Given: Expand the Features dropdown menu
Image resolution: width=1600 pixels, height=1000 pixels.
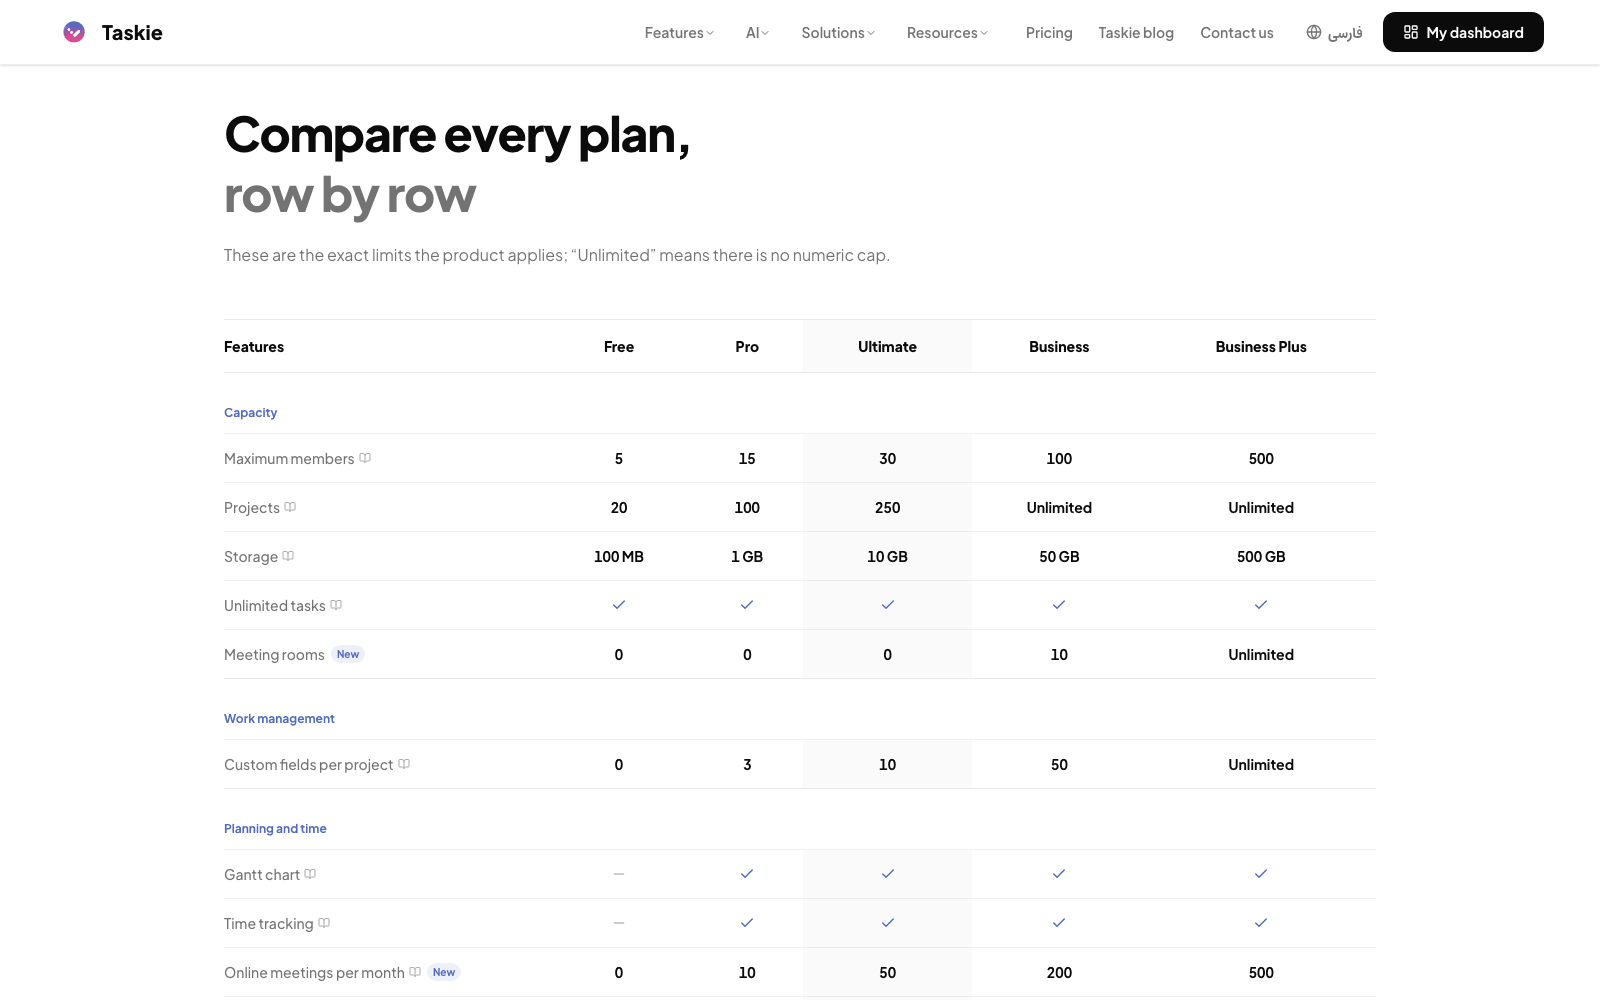Looking at the screenshot, I should [679, 33].
